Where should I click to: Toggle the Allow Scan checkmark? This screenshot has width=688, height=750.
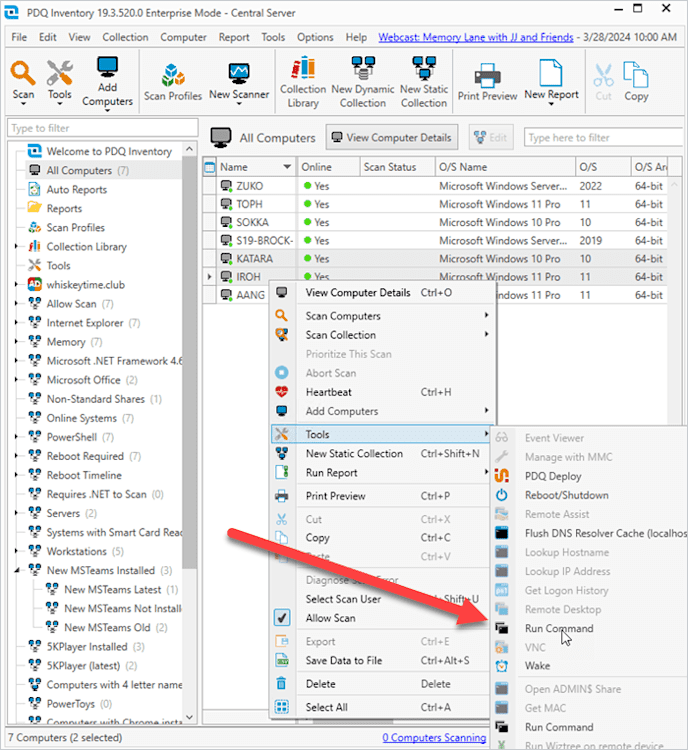point(282,618)
